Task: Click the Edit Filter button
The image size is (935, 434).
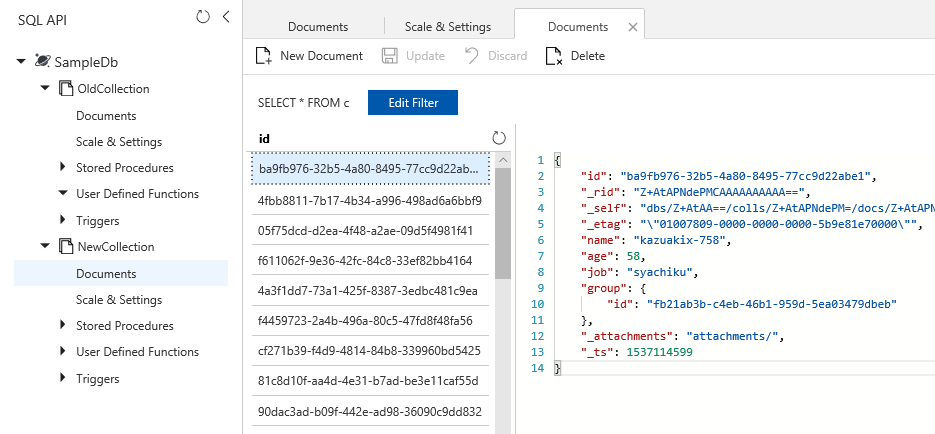Action: (412, 103)
